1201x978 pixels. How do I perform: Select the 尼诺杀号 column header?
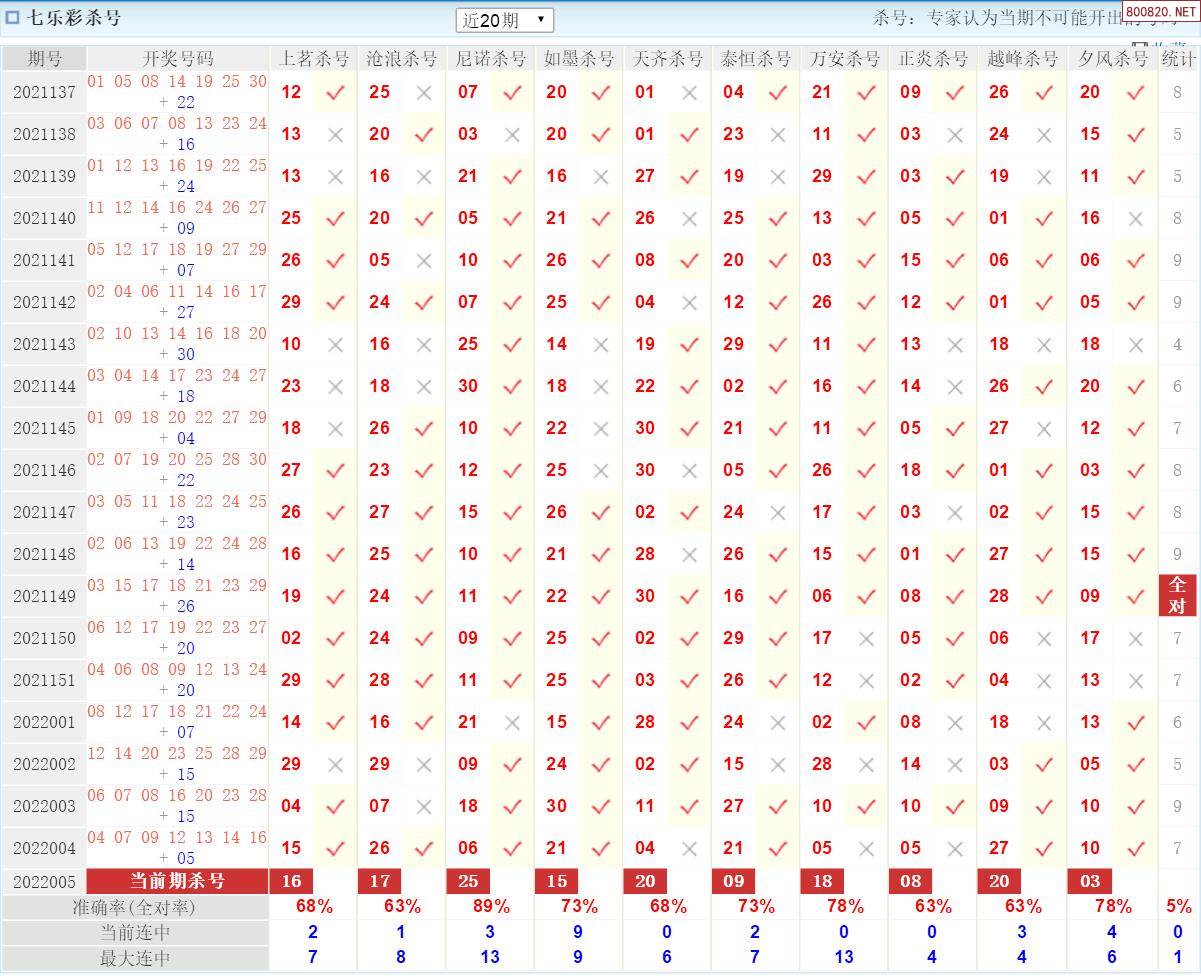[490, 58]
